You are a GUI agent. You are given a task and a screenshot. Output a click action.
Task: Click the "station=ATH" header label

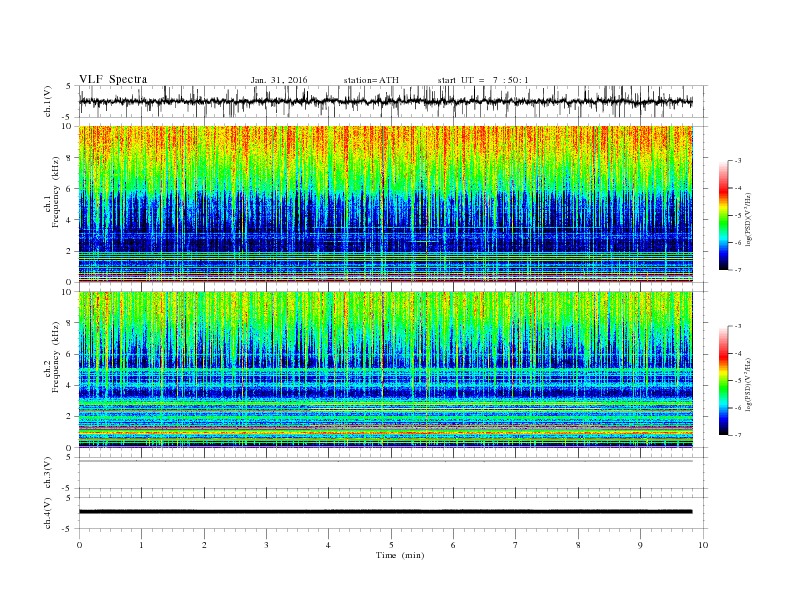(371, 80)
